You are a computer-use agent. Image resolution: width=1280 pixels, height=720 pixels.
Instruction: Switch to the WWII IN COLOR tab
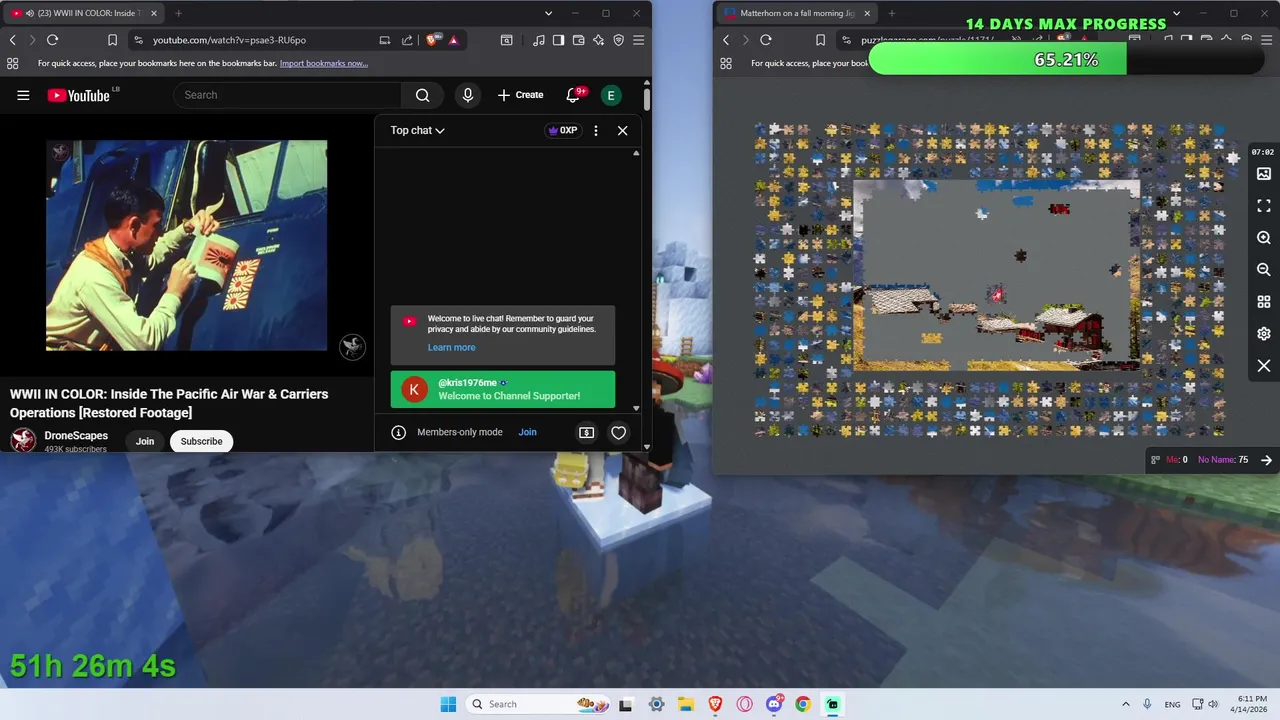(83, 13)
